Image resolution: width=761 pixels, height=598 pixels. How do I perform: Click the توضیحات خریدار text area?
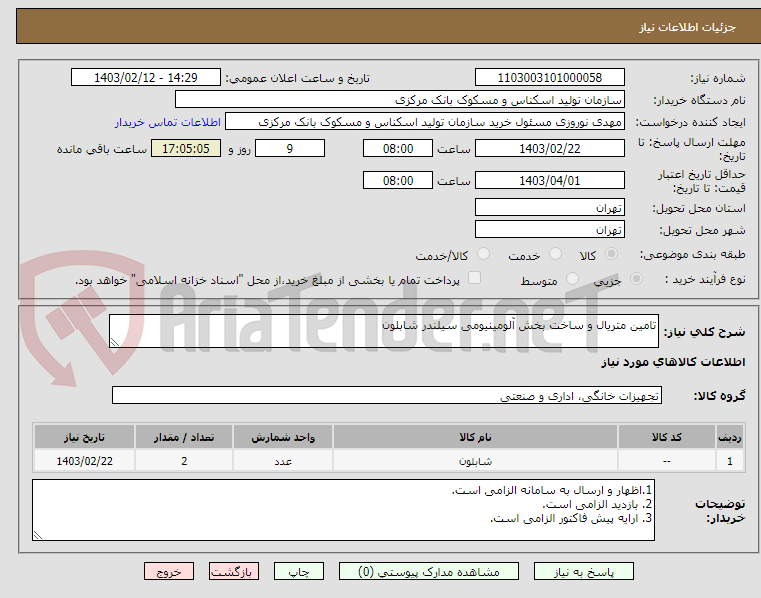(343, 510)
